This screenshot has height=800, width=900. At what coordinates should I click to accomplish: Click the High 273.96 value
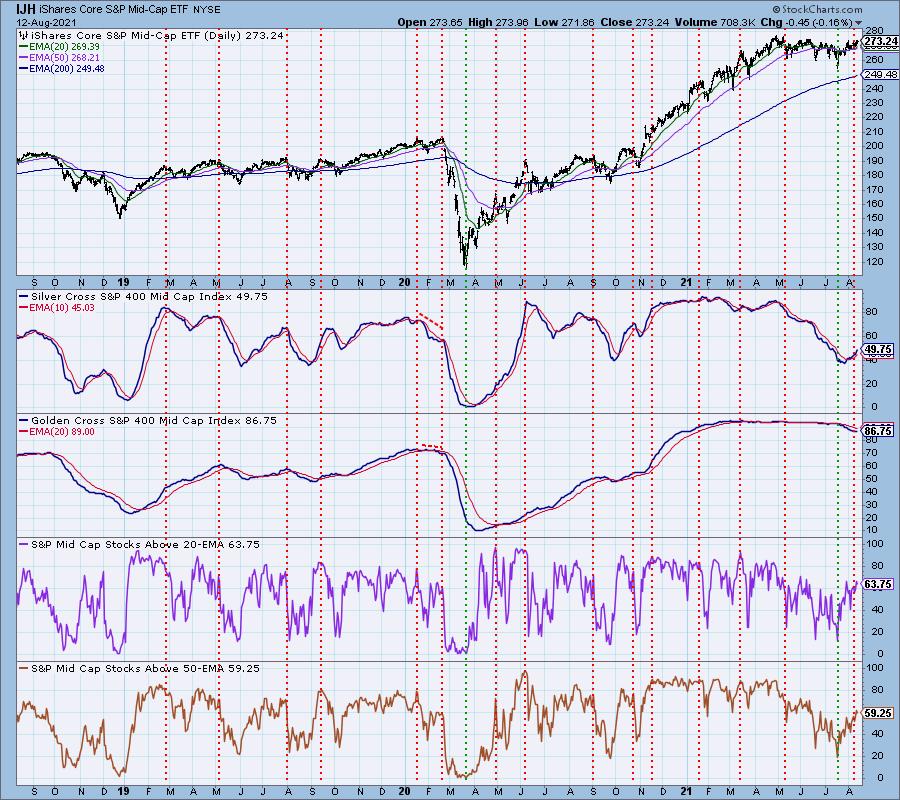point(498,22)
